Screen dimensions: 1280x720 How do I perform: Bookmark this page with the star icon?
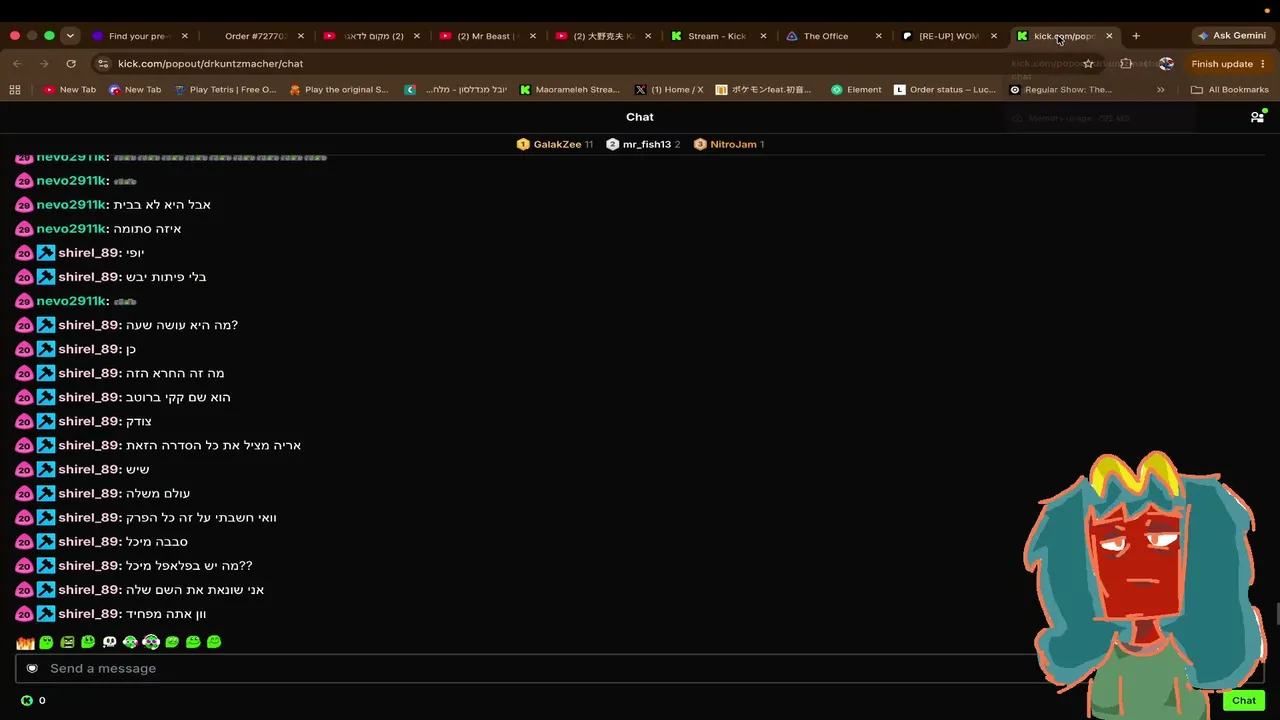(x=1088, y=63)
